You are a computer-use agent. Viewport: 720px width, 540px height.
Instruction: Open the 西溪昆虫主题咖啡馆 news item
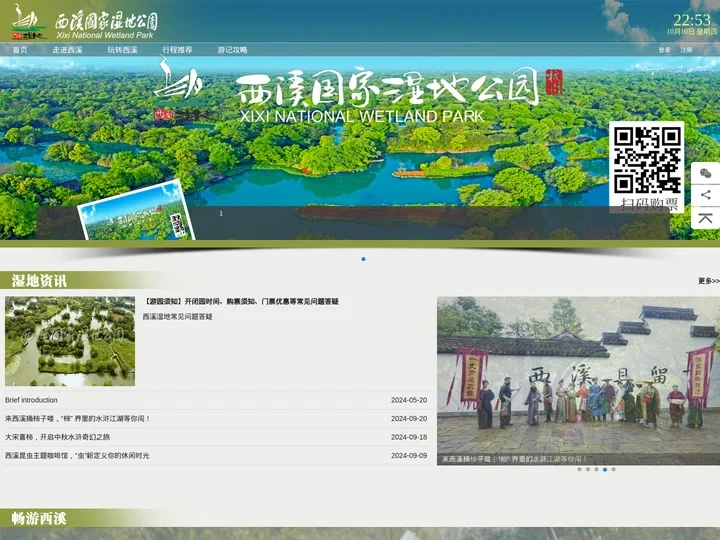pyautogui.click(x=77, y=456)
